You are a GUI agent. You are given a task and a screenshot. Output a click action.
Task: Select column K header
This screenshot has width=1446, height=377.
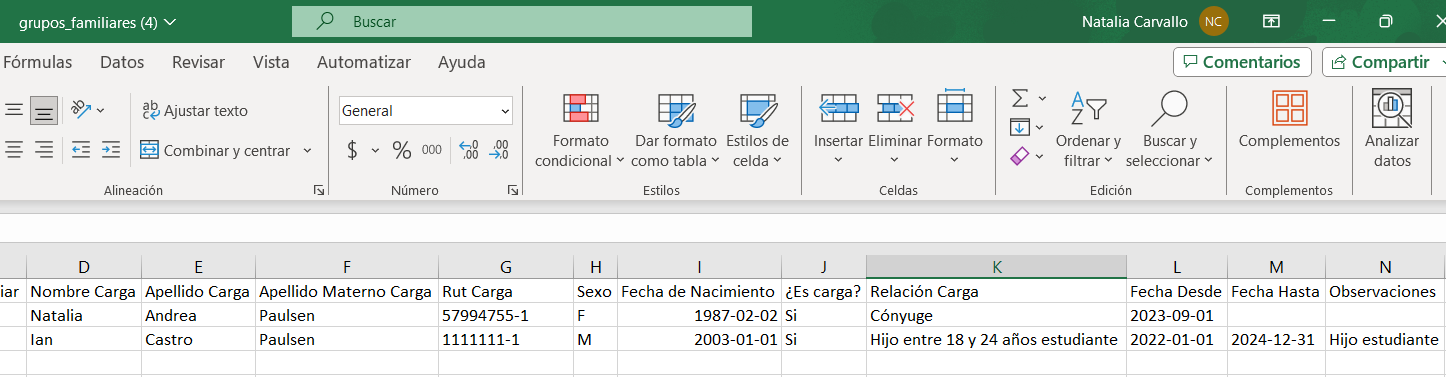(996, 267)
